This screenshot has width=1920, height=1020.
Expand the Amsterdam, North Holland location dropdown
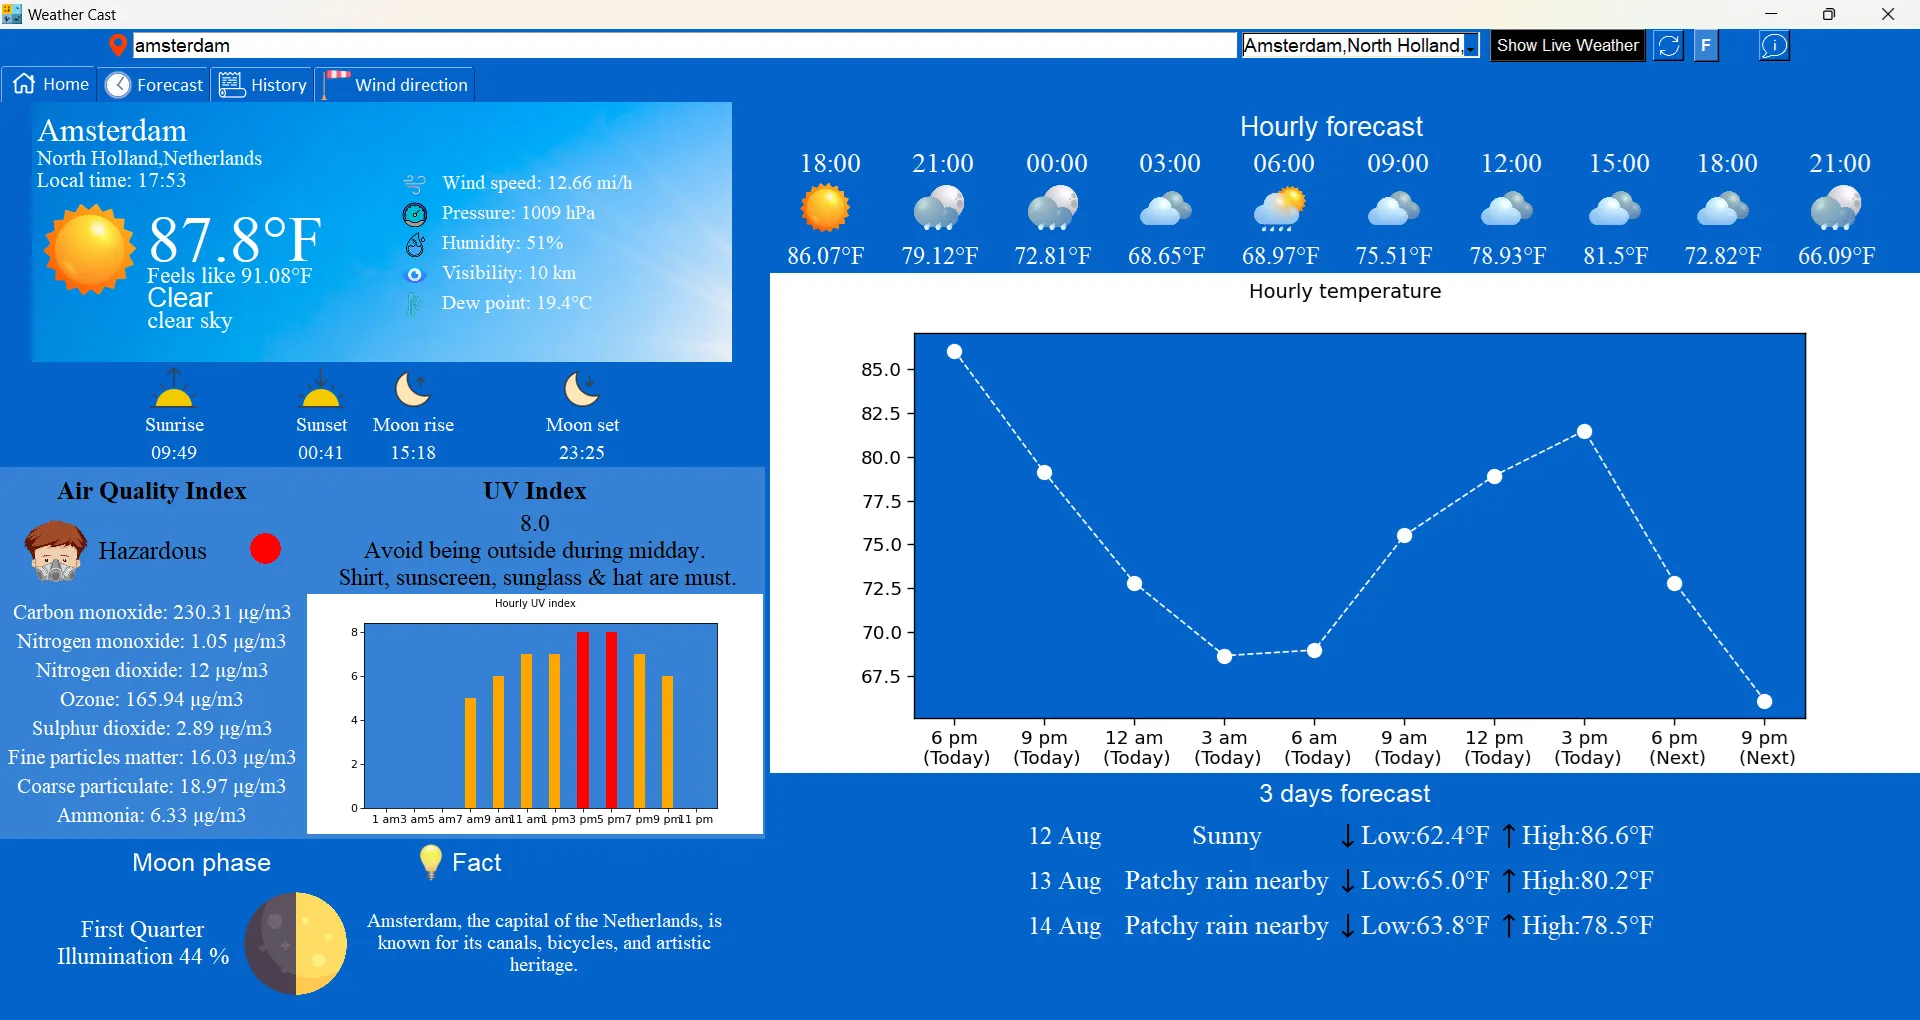click(x=1470, y=46)
